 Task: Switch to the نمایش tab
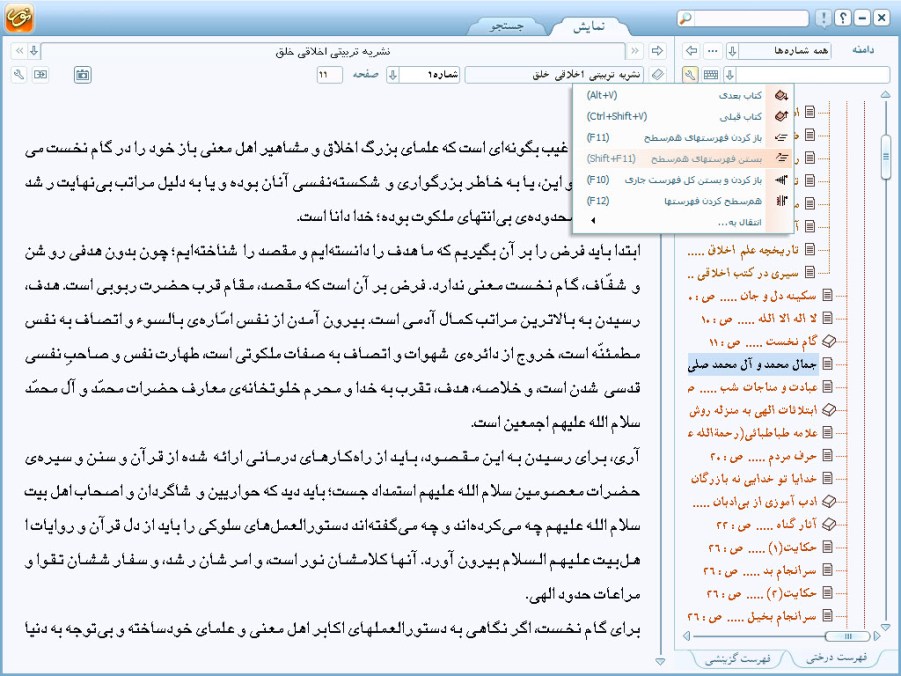pyautogui.click(x=588, y=26)
